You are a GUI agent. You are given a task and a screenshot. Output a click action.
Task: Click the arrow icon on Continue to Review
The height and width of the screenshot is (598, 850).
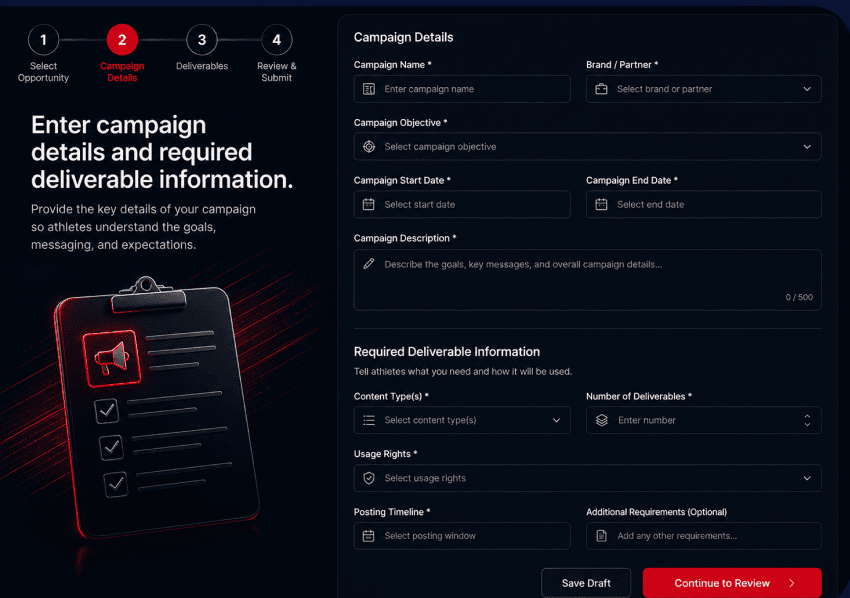coord(791,583)
